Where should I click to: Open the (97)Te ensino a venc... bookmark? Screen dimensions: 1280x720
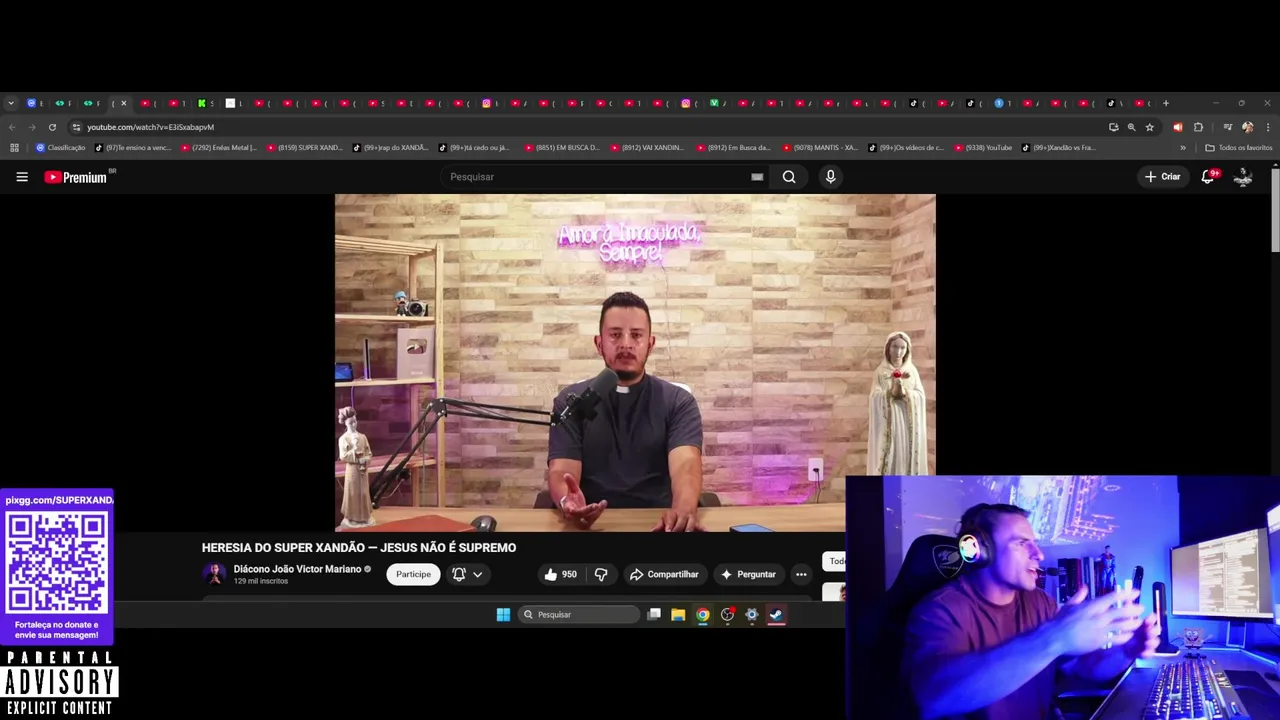pyautogui.click(x=133, y=148)
